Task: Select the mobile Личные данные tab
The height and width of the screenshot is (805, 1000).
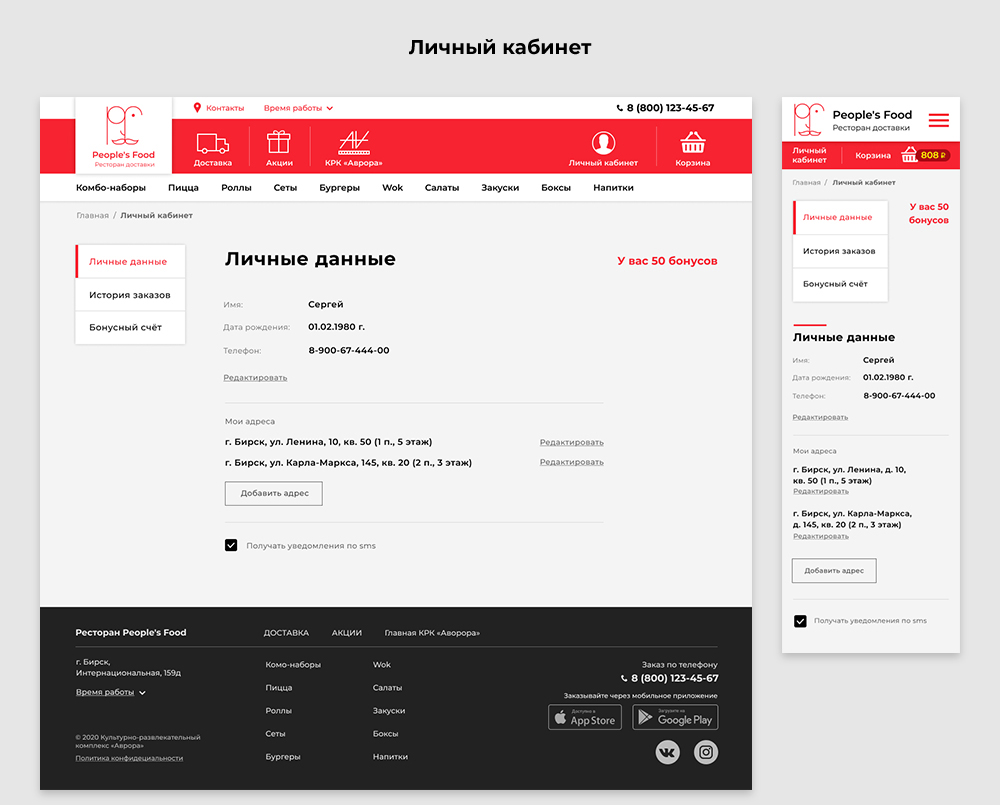Action: [x=840, y=218]
